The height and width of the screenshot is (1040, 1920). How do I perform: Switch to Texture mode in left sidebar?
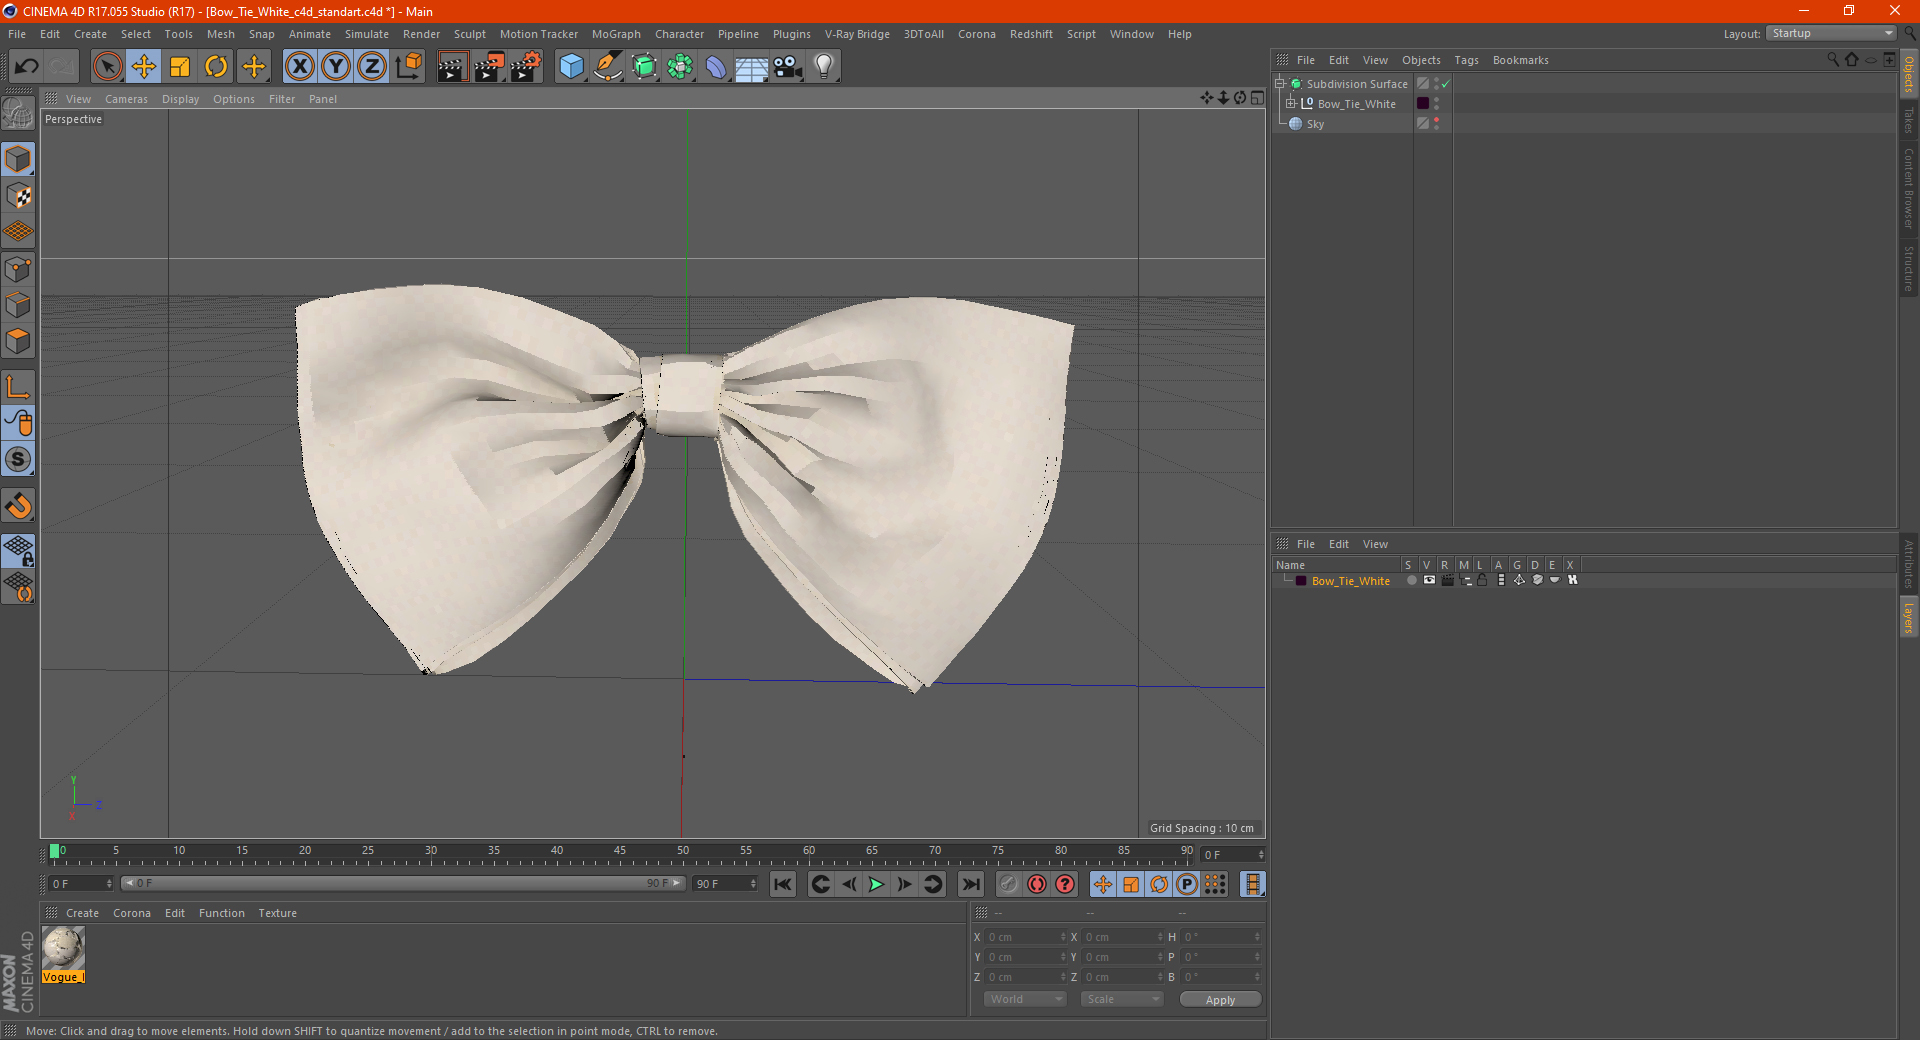point(18,196)
